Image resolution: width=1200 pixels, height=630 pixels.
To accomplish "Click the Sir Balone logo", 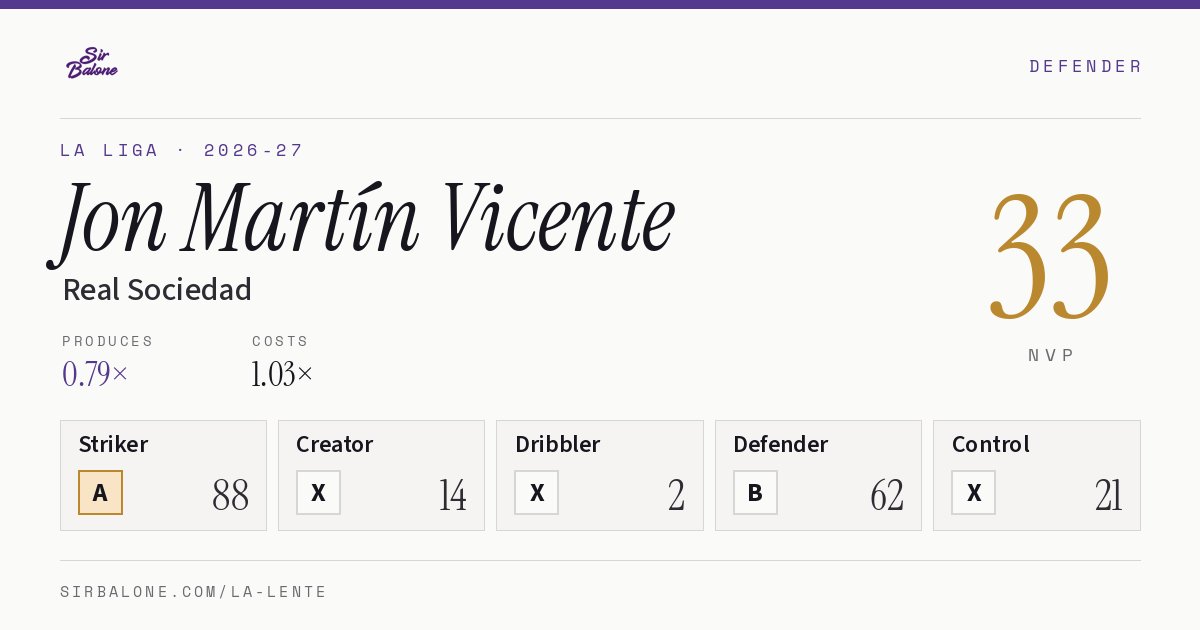I will click(92, 63).
